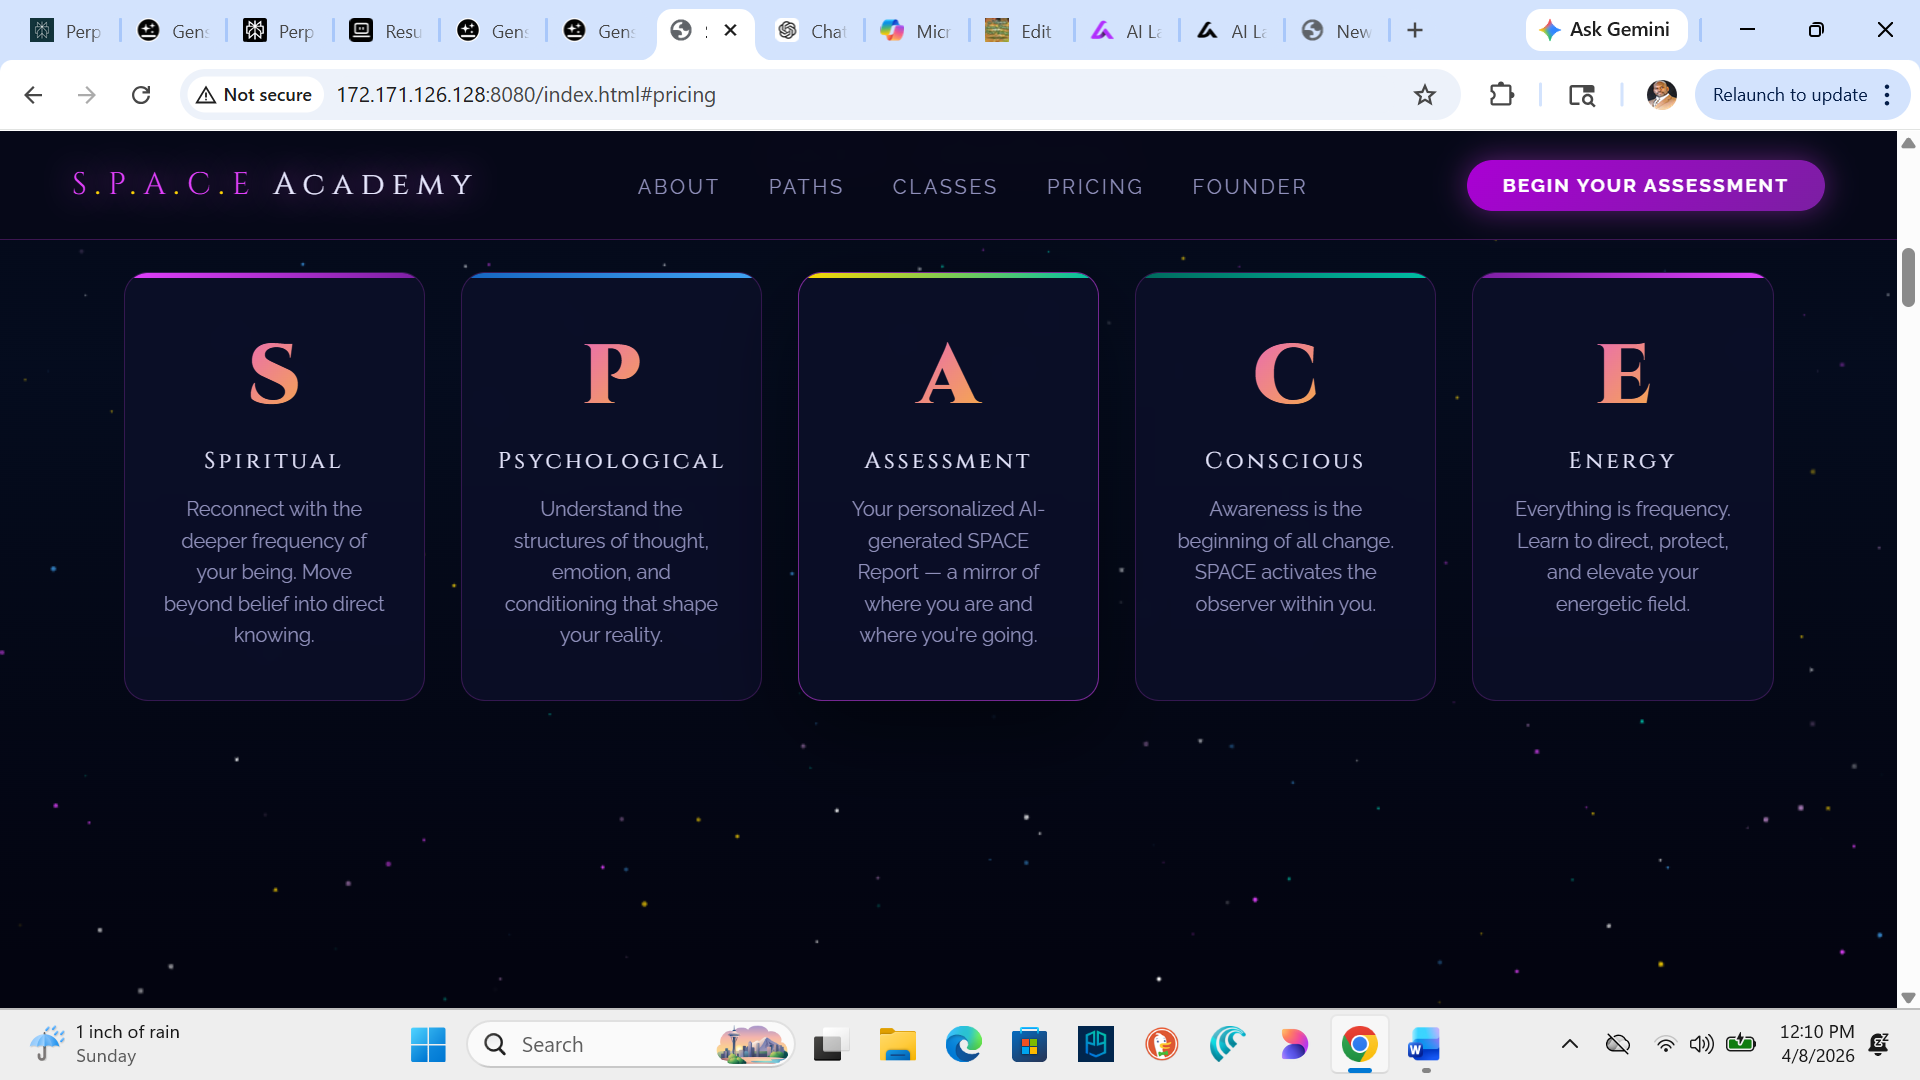Open Word from the taskbar
Screen dimensions: 1920x1080
pyautogui.click(x=1423, y=1045)
